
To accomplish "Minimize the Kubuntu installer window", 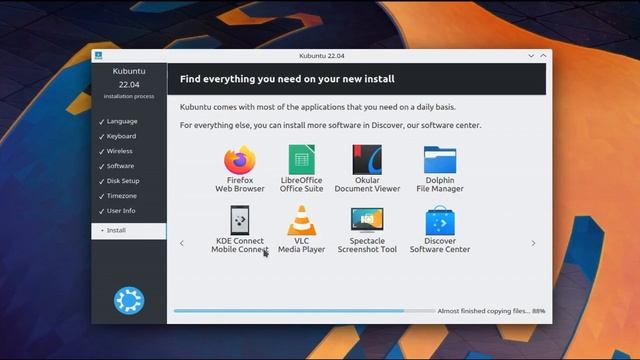I will (531, 56).
